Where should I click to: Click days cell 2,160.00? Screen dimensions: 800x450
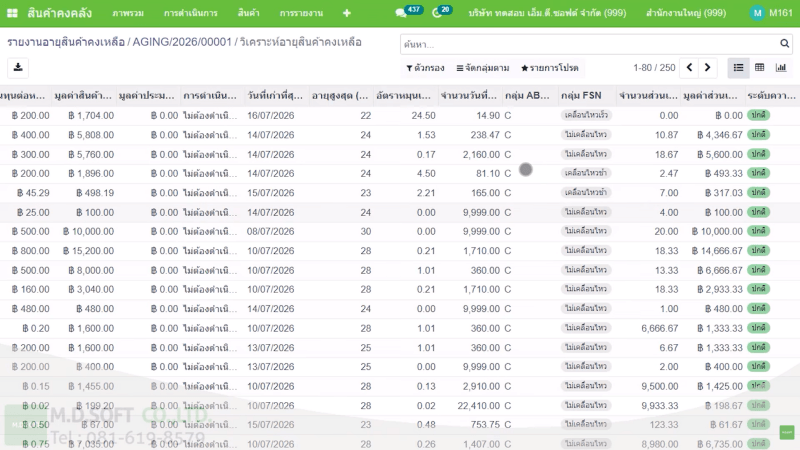(x=481, y=155)
